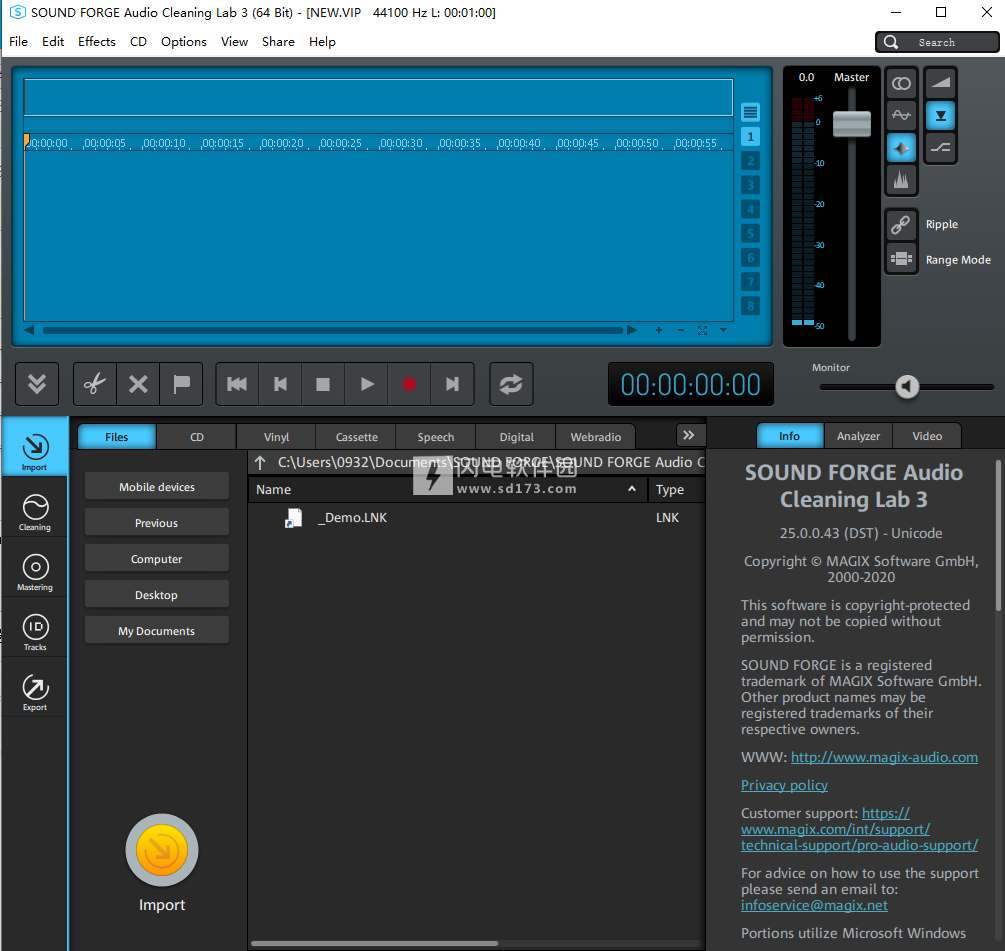Viewport: 1005px width, 951px height.
Task: Switch to the Vinyl tab
Action: pyautogui.click(x=276, y=436)
